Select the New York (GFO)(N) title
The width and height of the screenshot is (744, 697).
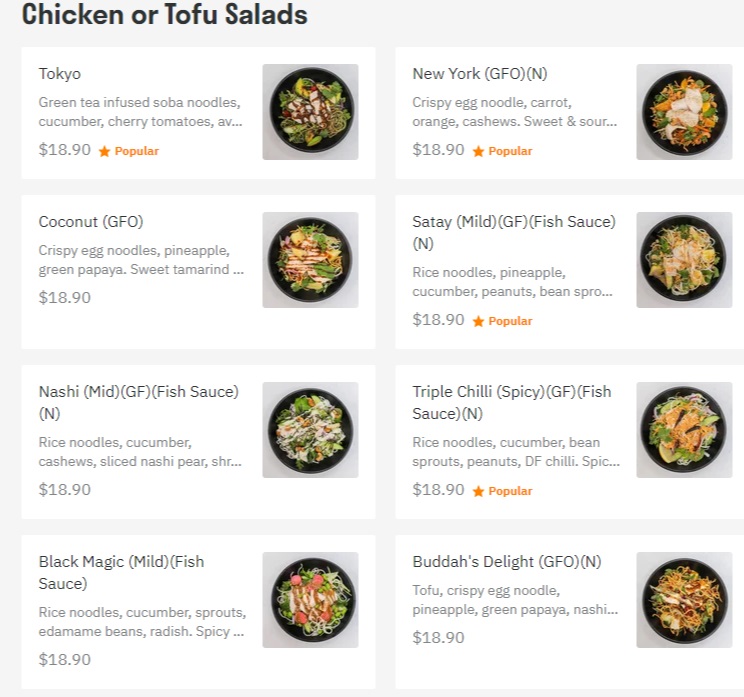click(480, 74)
